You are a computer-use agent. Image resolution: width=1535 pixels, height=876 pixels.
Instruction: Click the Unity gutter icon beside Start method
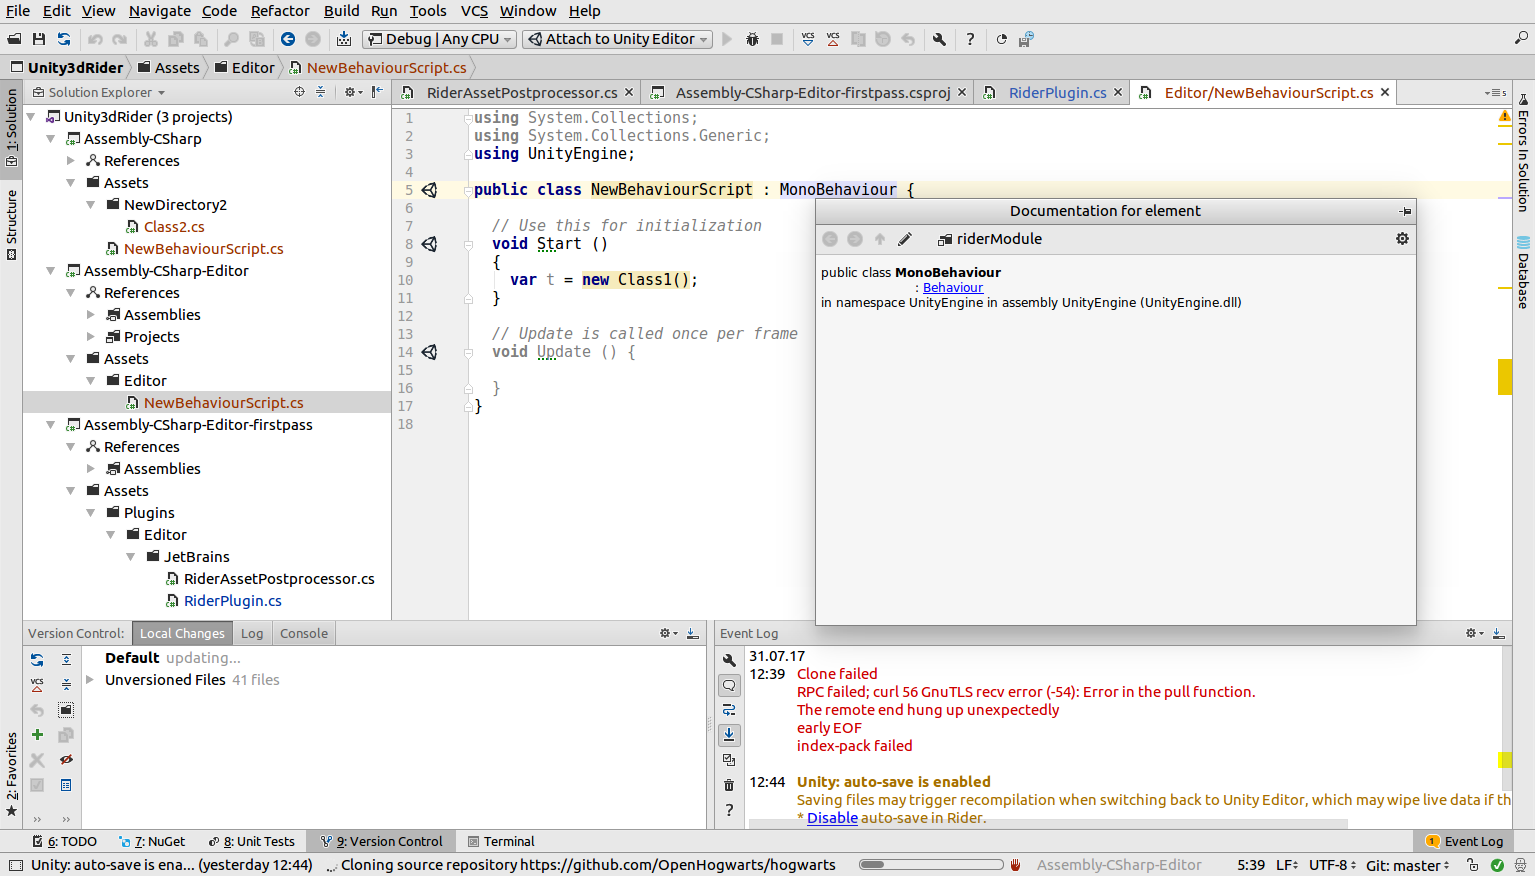click(430, 244)
